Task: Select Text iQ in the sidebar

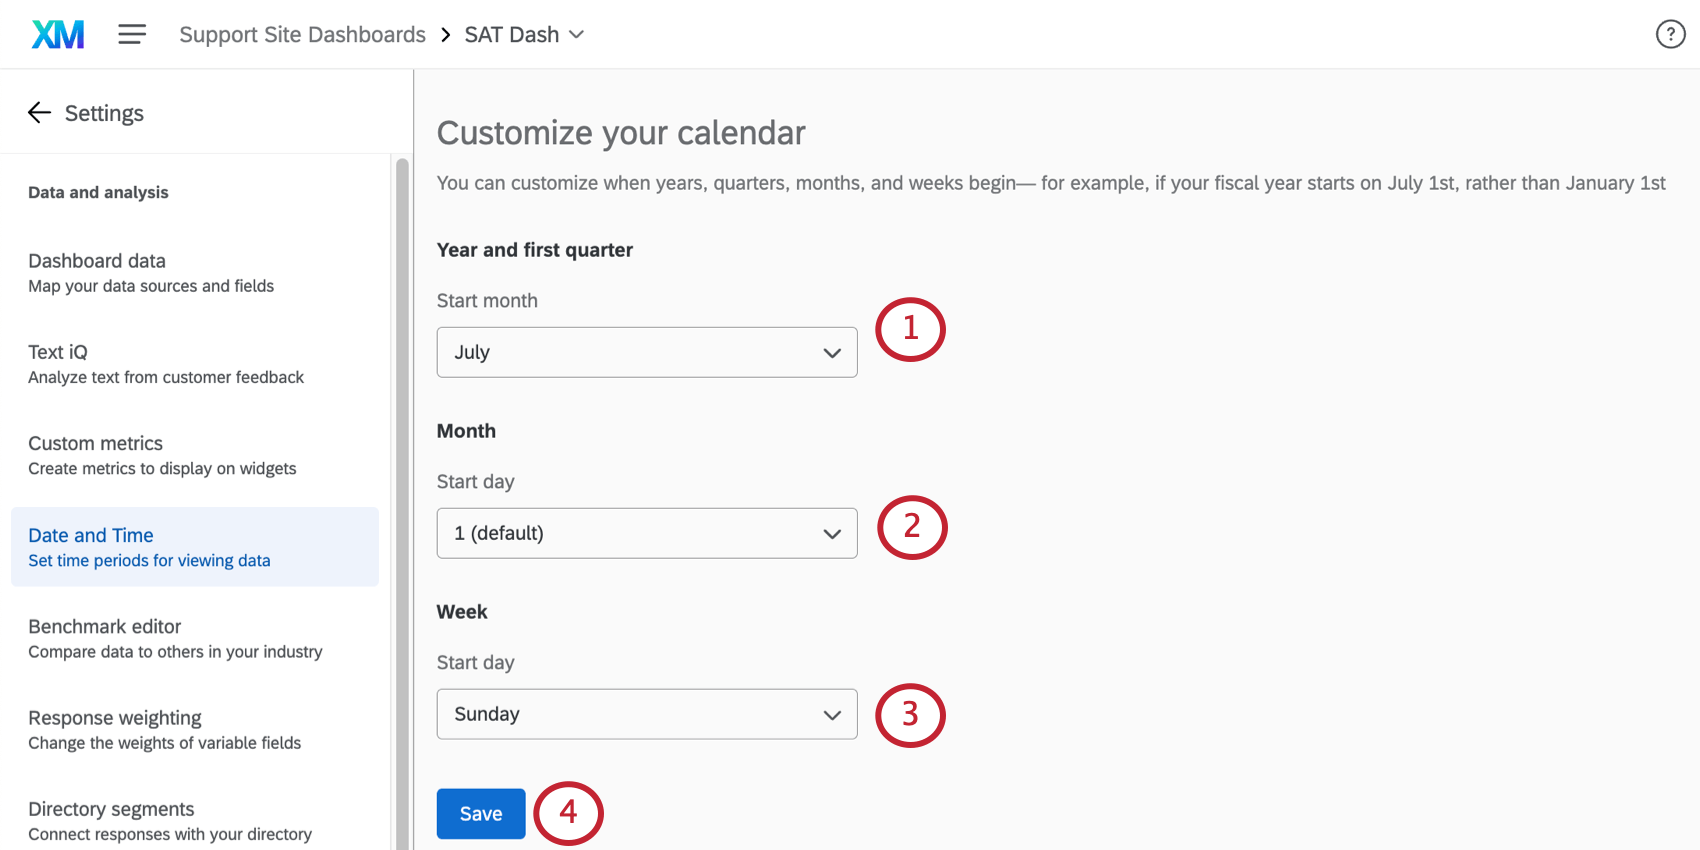Action: [58, 352]
